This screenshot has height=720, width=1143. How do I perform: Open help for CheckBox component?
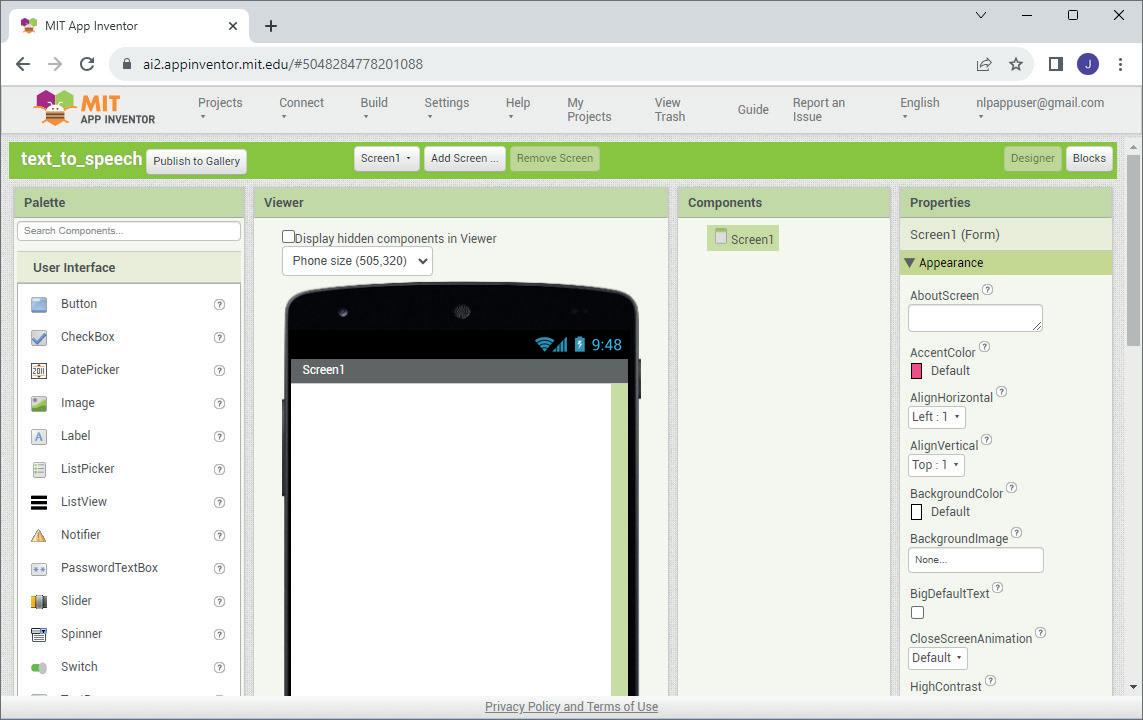[219, 337]
